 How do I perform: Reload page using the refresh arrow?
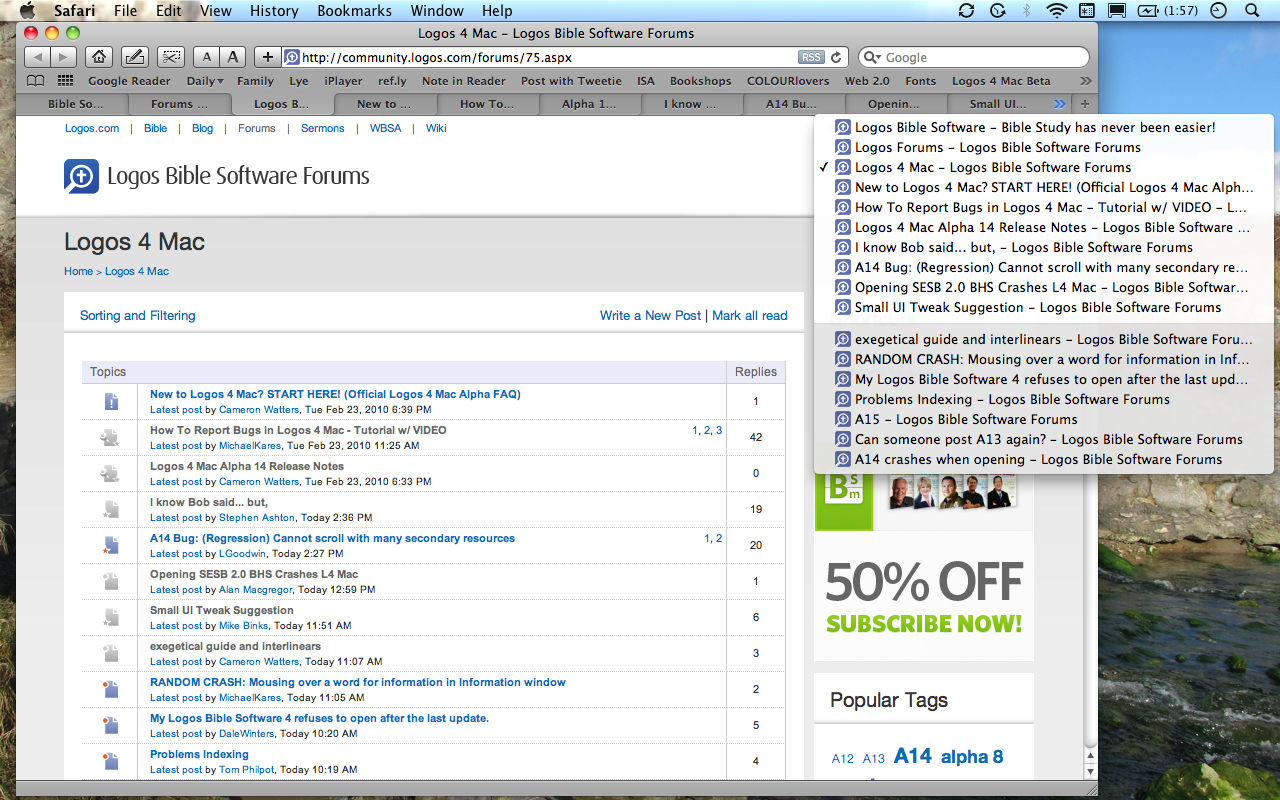pyautogui.click(x=836, y=57)
